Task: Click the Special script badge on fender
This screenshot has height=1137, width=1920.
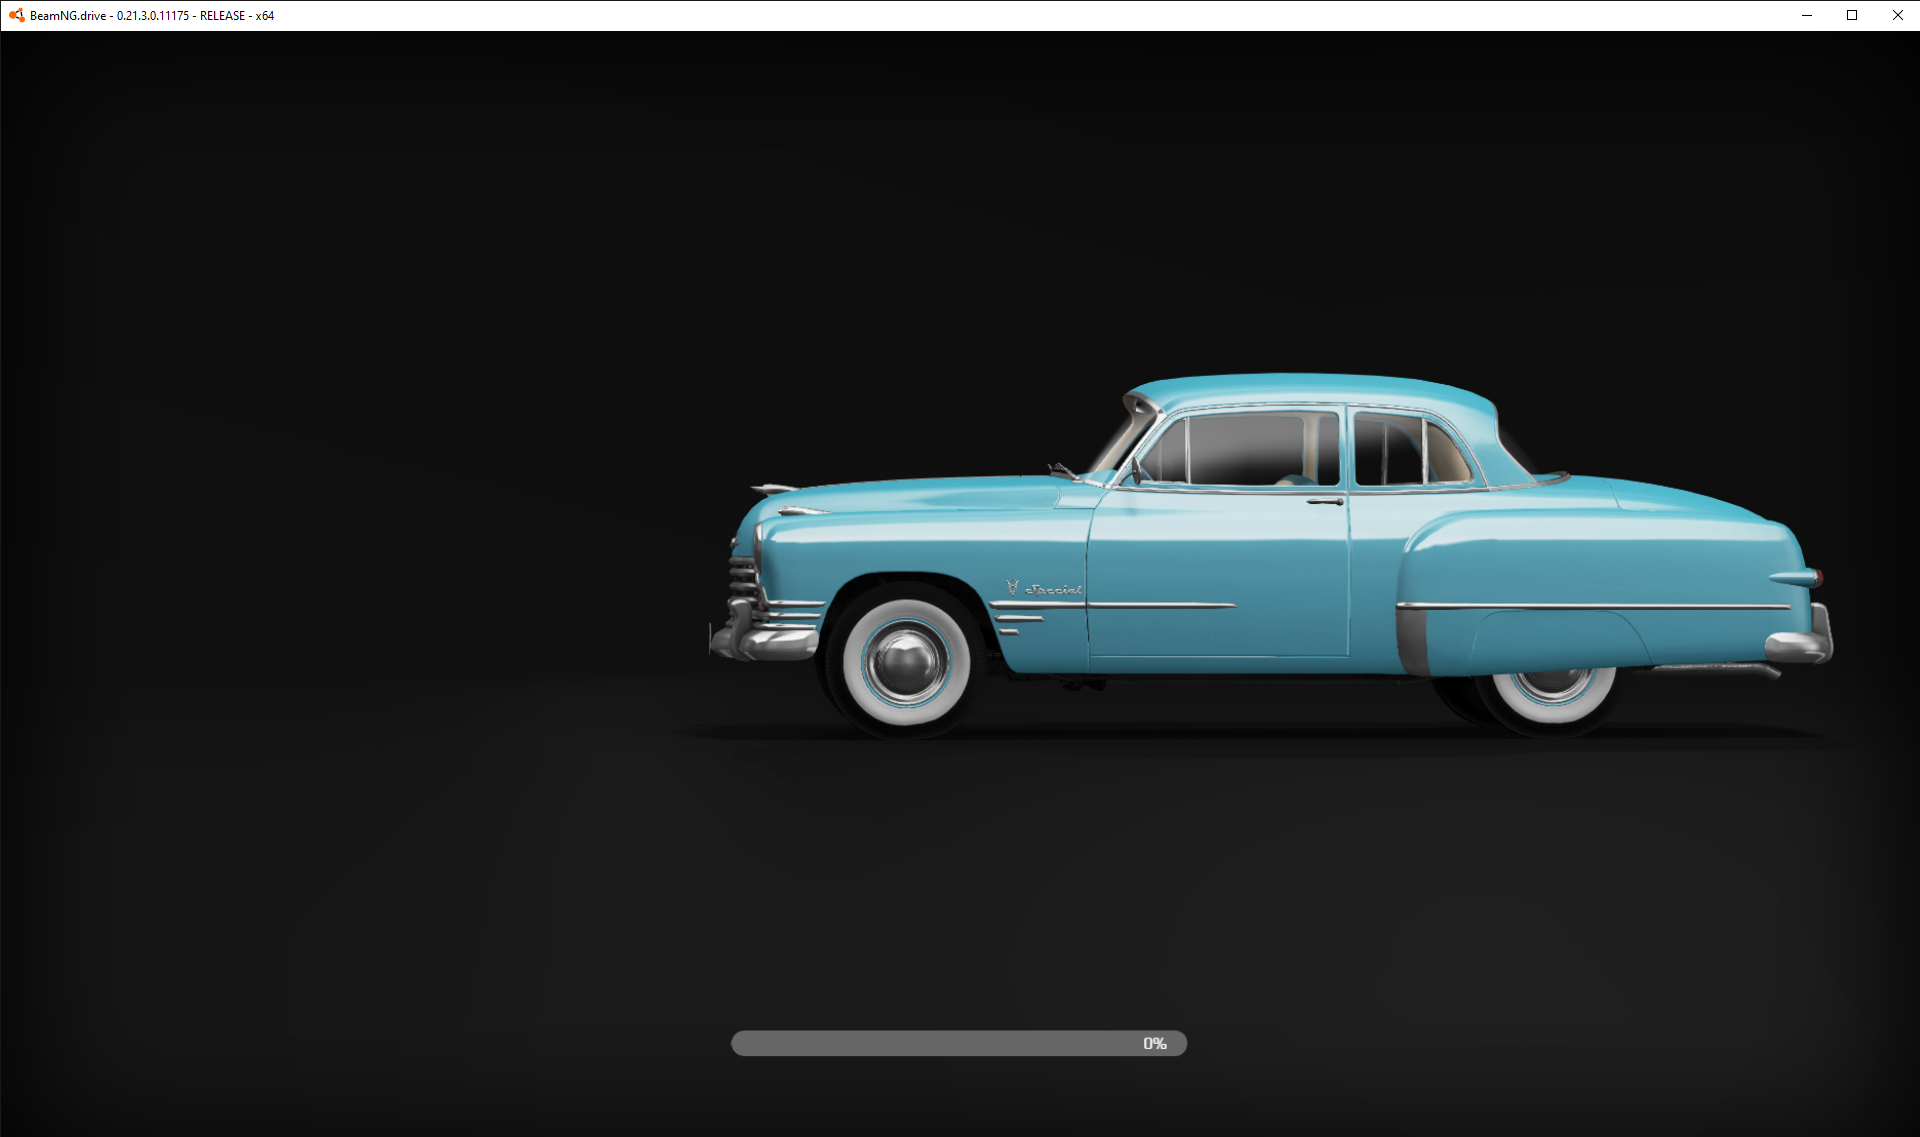Action: [1053, 589]
